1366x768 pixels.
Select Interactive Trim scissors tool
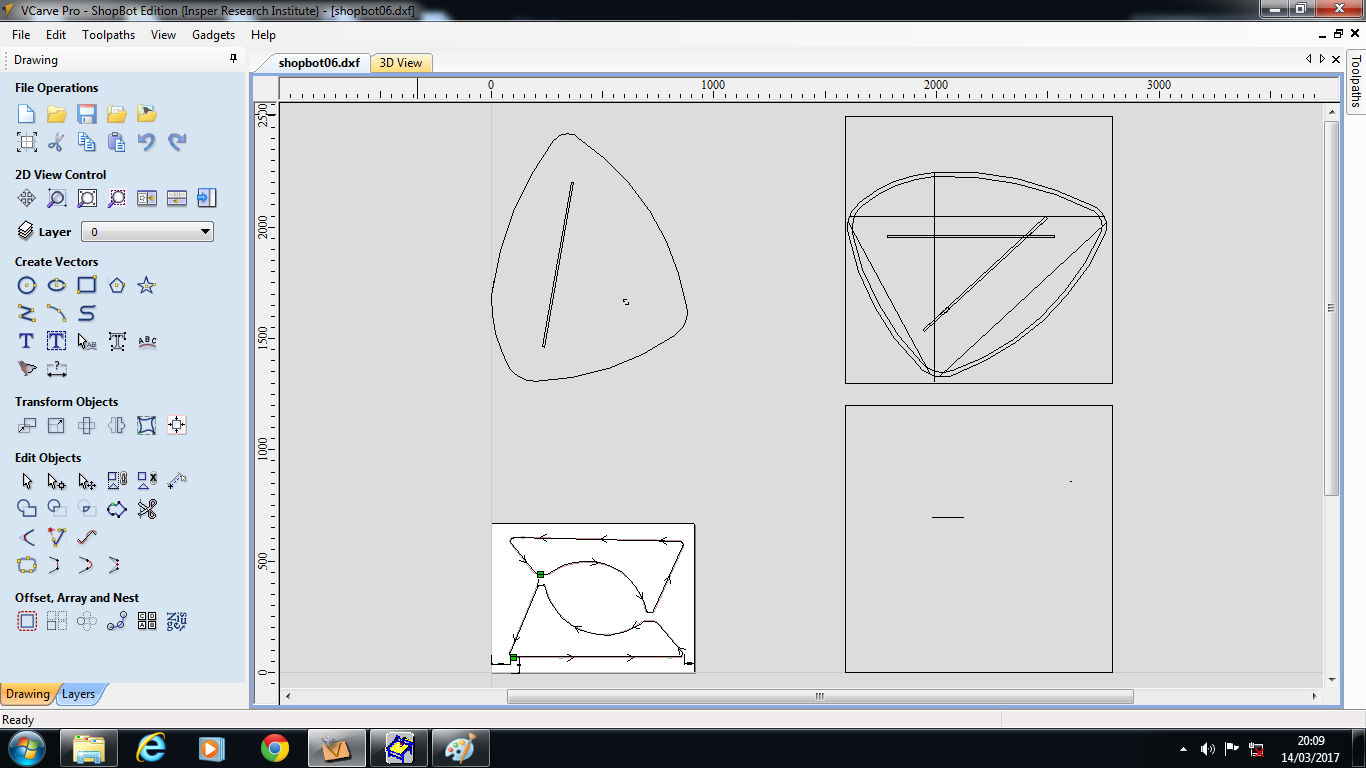click(x=147, y=509)
